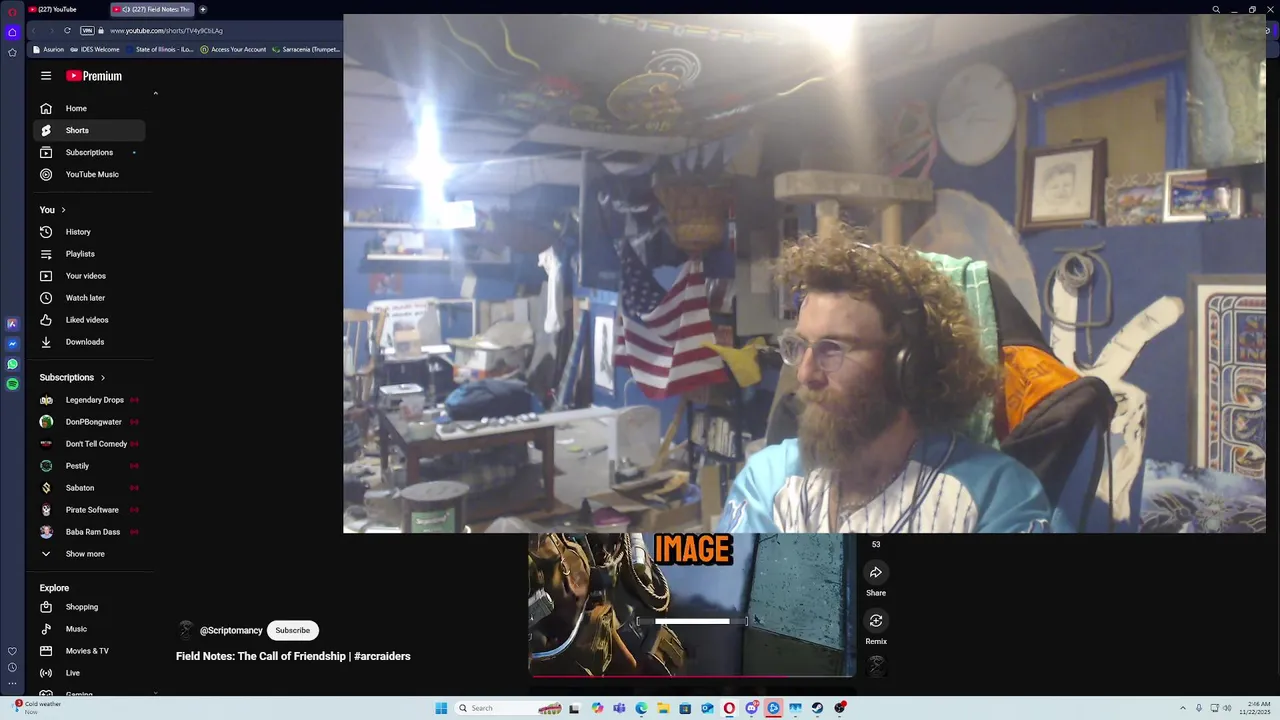This screenshot has height=720, width=1280.
Task: Open Opera sidebar heart icon
Action: tap(12, 652)
